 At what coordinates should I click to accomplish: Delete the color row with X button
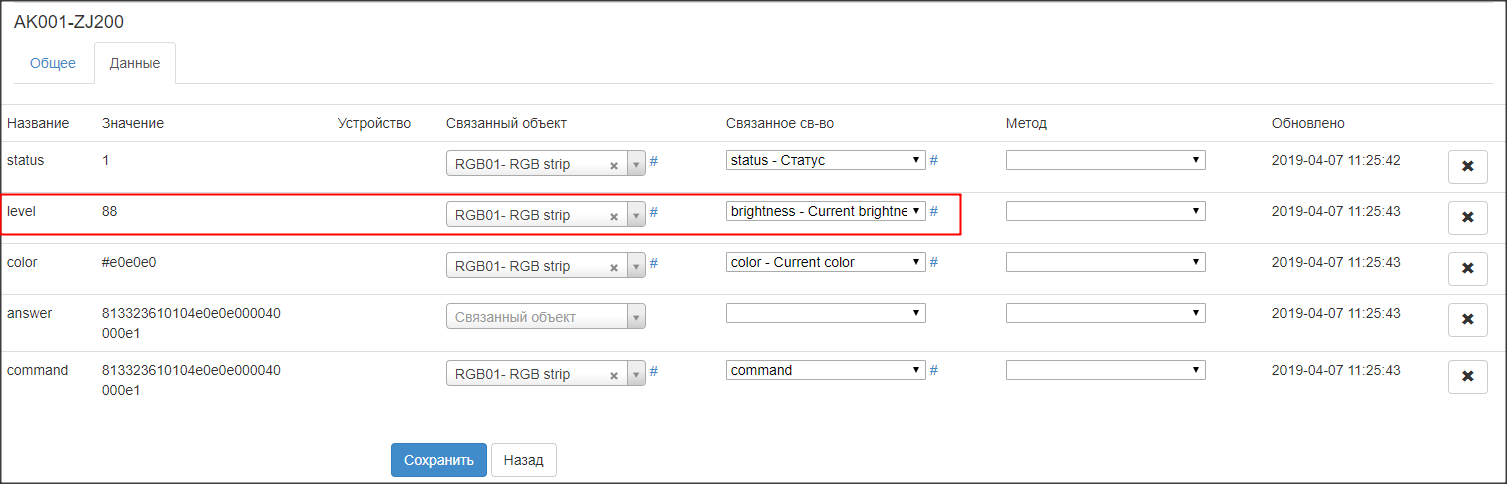point(1467,268)
